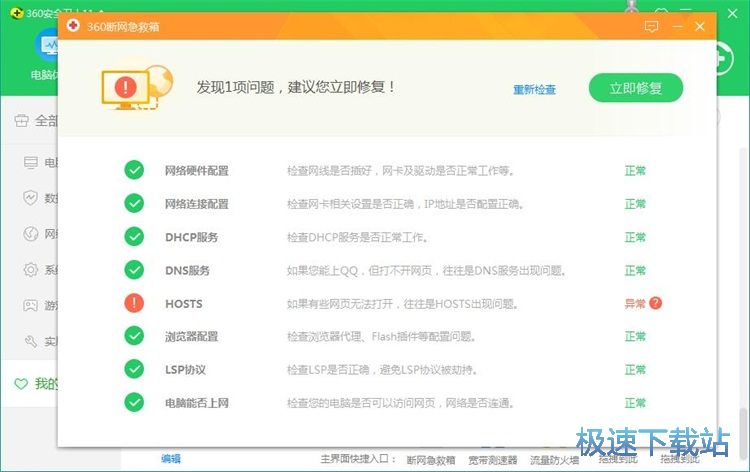
Task: Minimize the 360断网急救箱 dialog
Action: [x=677, y=26]
